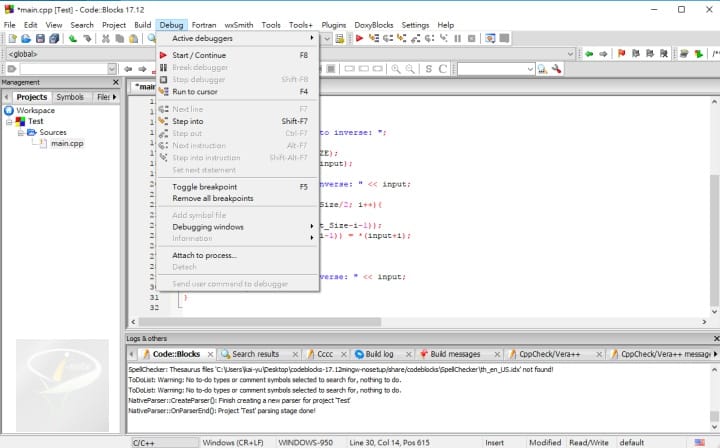Click the Toggle bookmark red flag icon
The width and height of the screenshot is (720, 448).
click(x=622, y=54)
